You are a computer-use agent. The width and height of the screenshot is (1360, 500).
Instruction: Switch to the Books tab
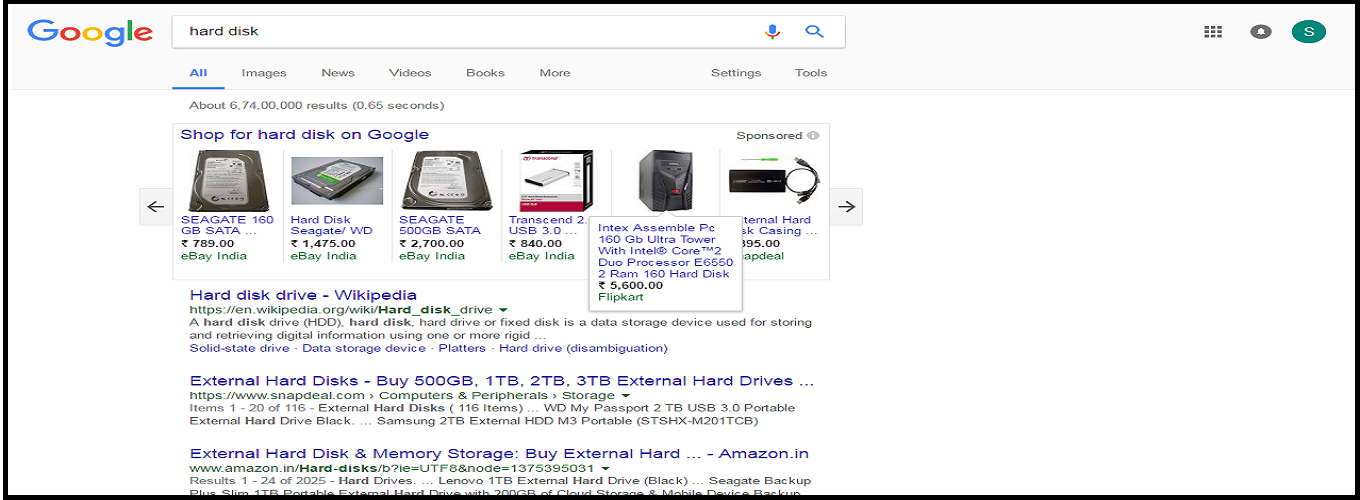pyautogui.click(x=485, y=73)
